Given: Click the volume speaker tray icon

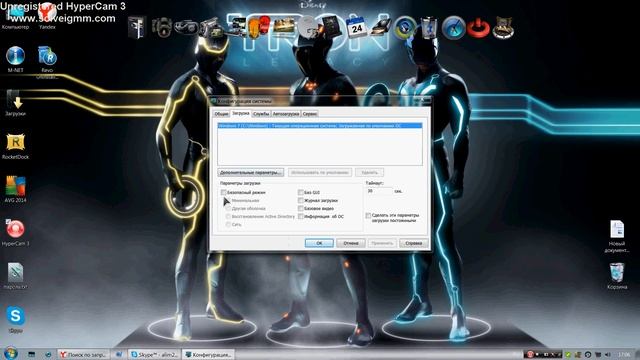Looking at the screenshot, I should click(607, 355).
